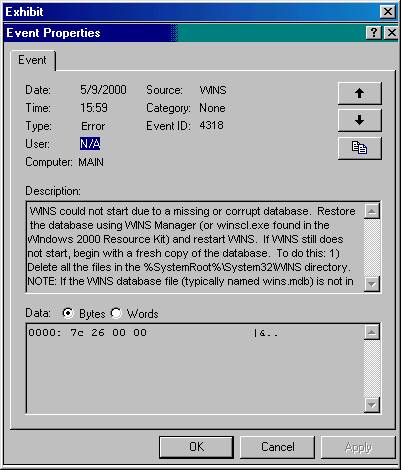This screenshot has height=470, width=401.
Task: Click the Event Properties title bar
Action: (183, 33)
